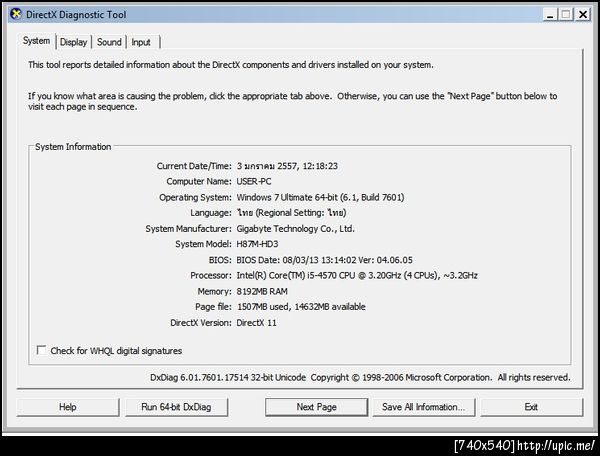This screenshot has height=456, width=600.
Task: Click the Operating System value Windows 7 Ultimate
Action: 320,197
